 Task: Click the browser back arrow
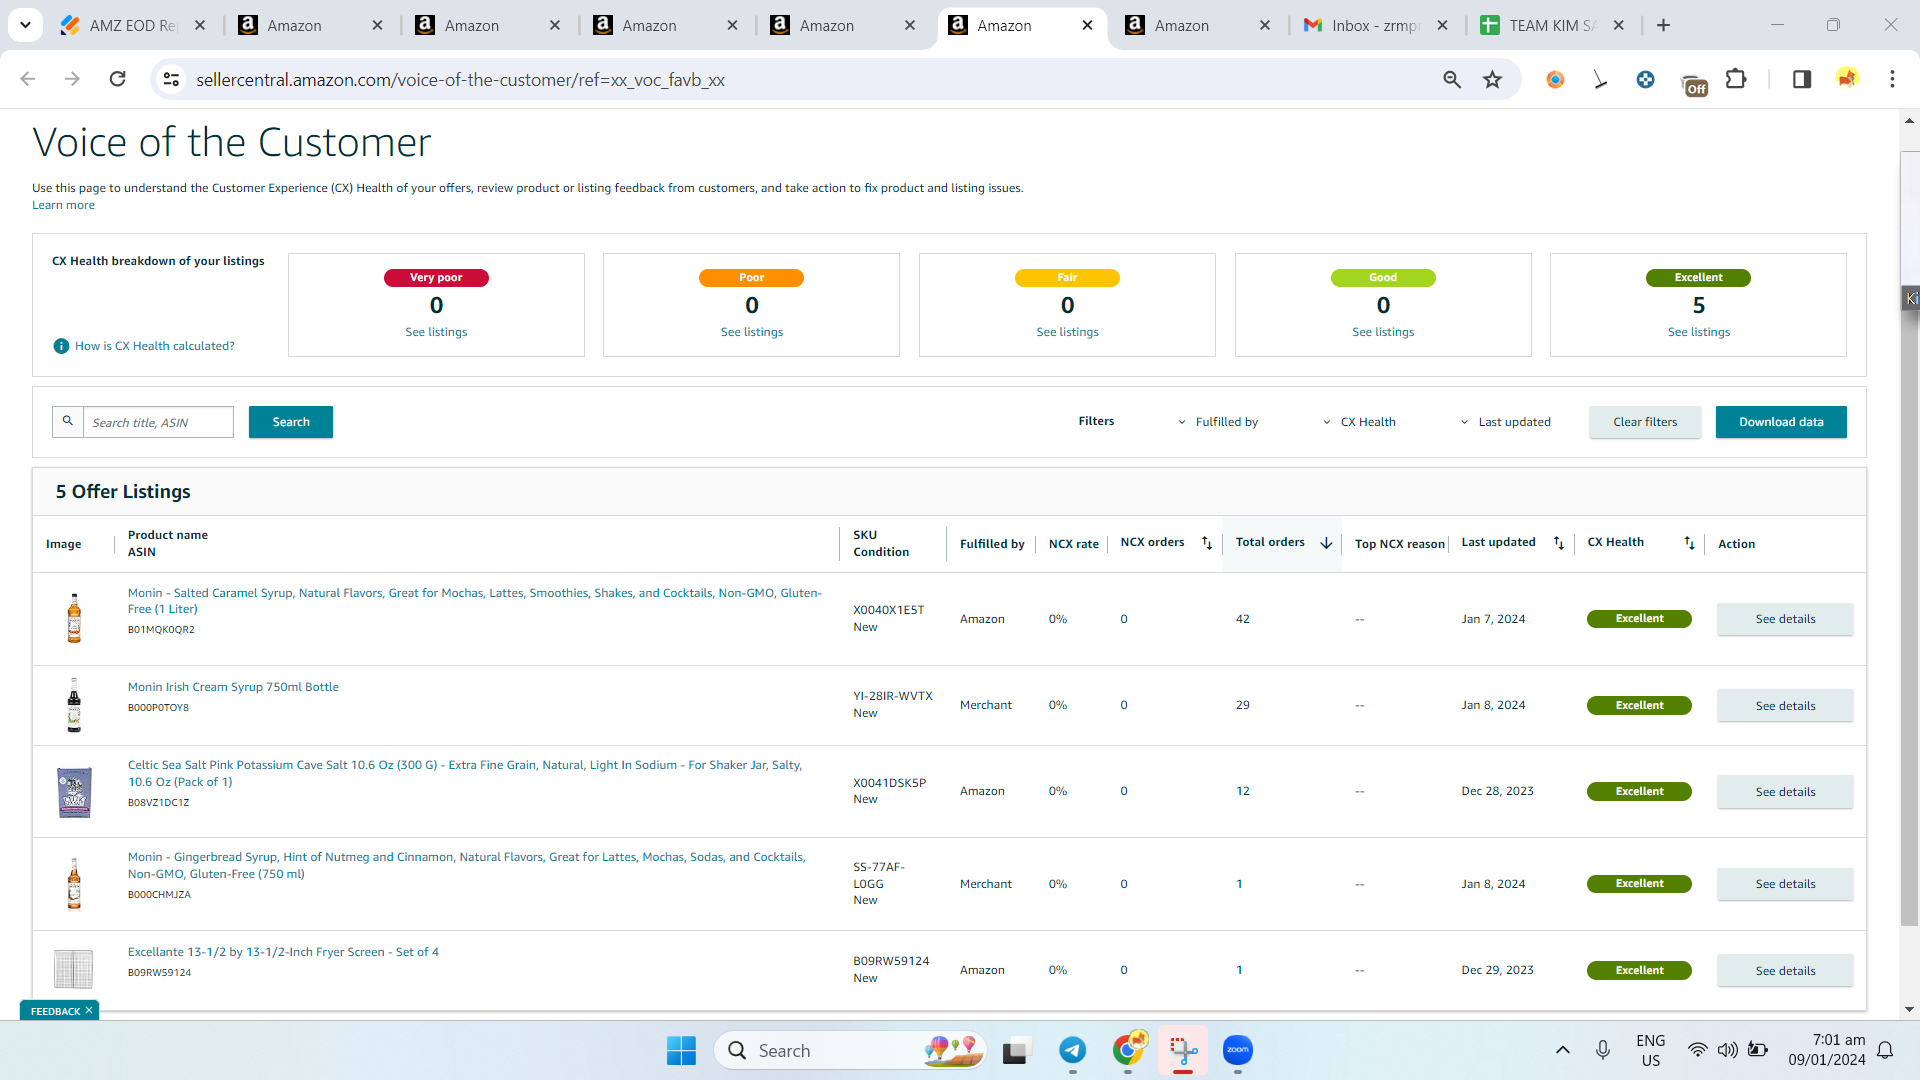[x=28, y=79]
